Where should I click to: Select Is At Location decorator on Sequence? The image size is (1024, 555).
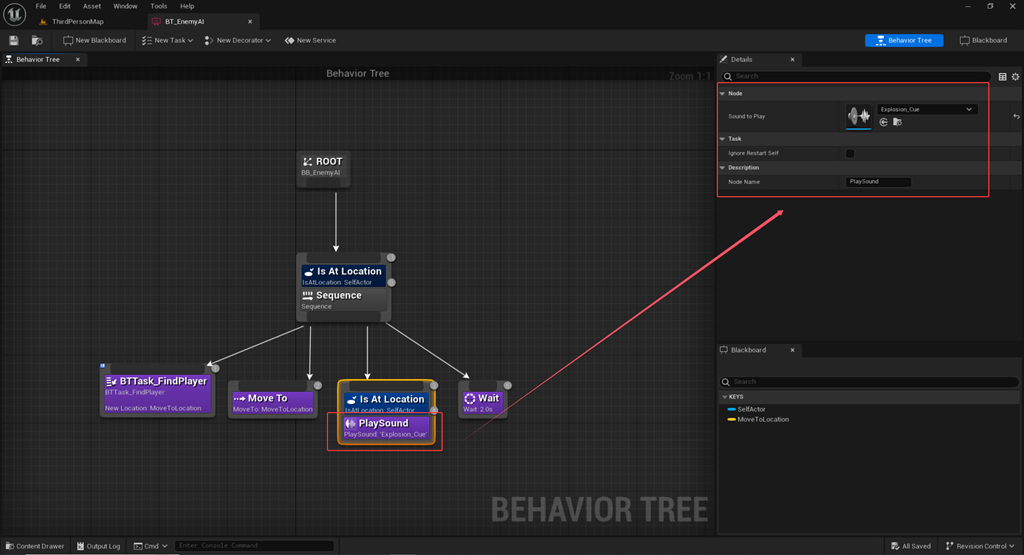[344, 276]
